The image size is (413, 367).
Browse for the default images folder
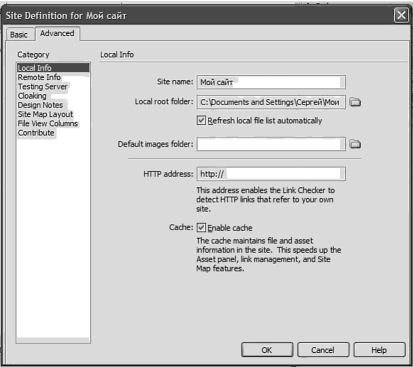[x=355, y=144]
